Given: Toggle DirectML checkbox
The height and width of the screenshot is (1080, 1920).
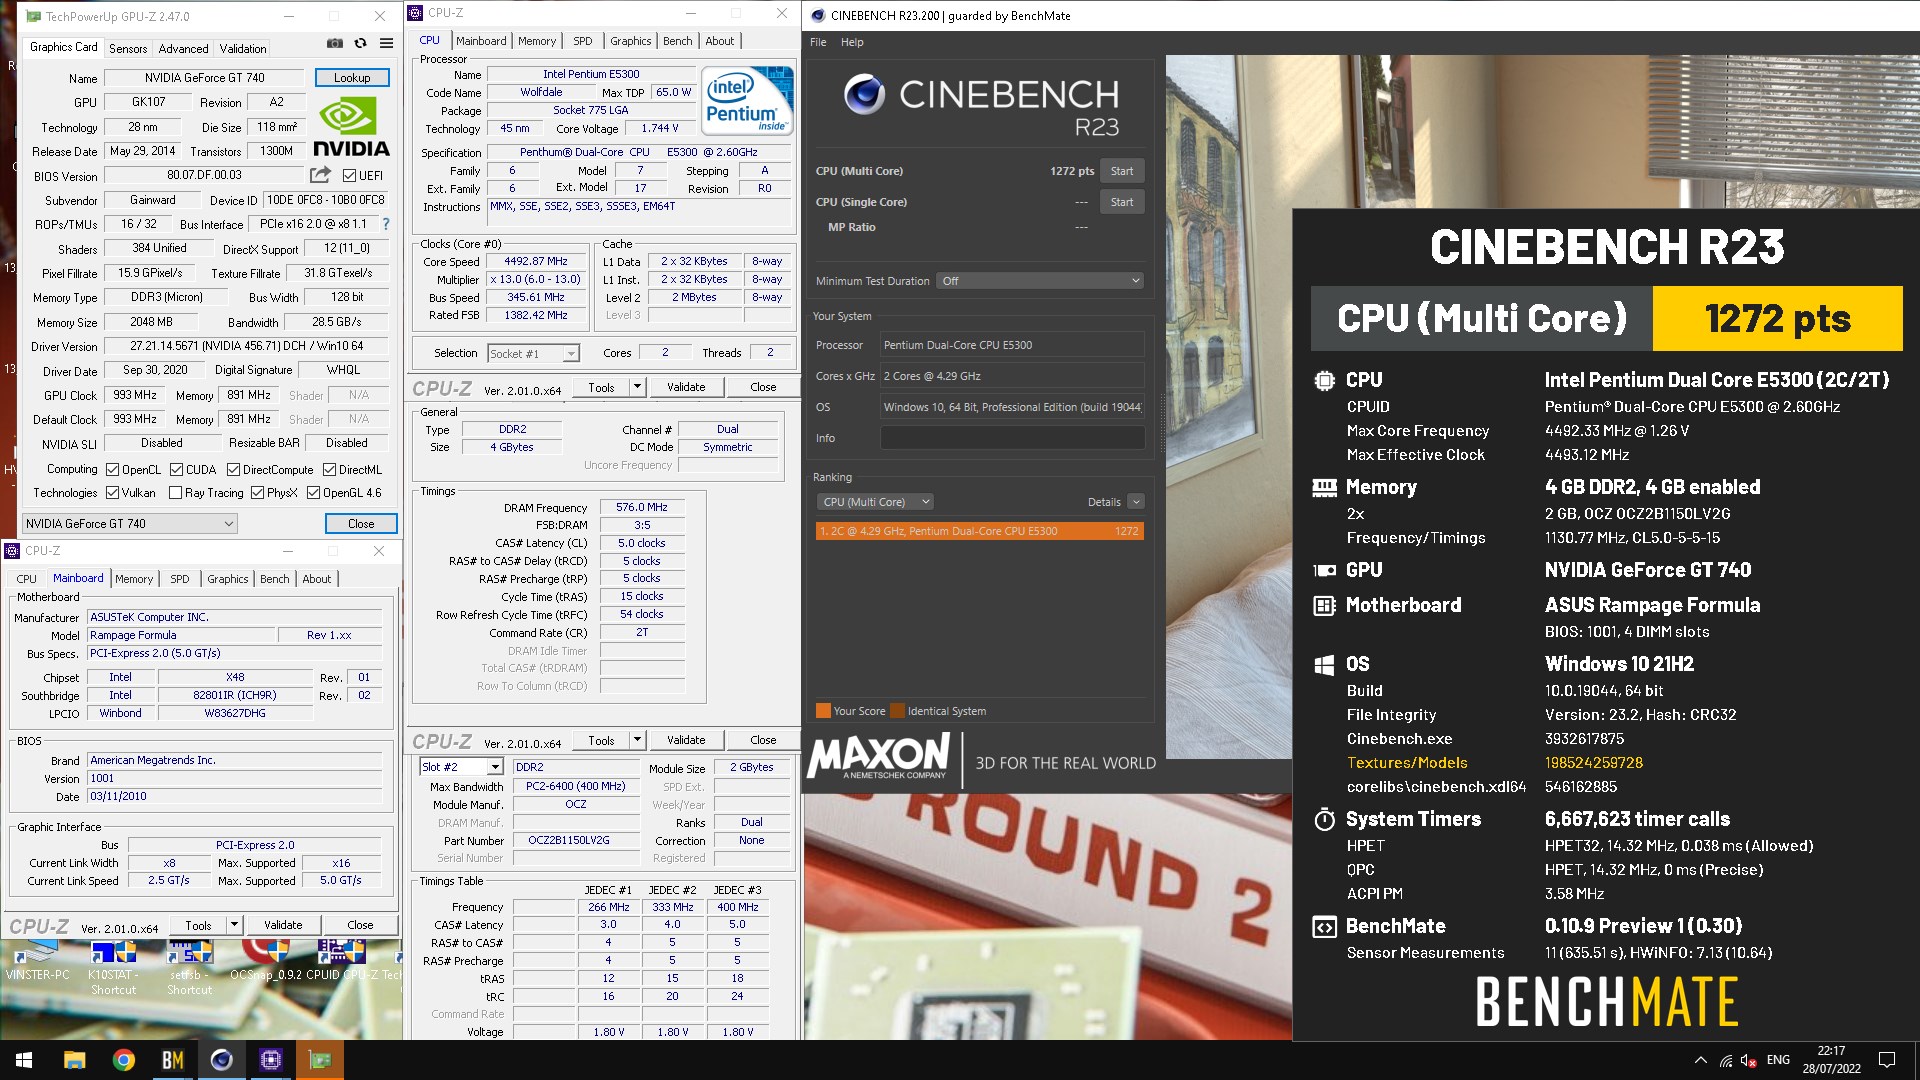Looking at the screenshot, I should (x=329, y=470).
